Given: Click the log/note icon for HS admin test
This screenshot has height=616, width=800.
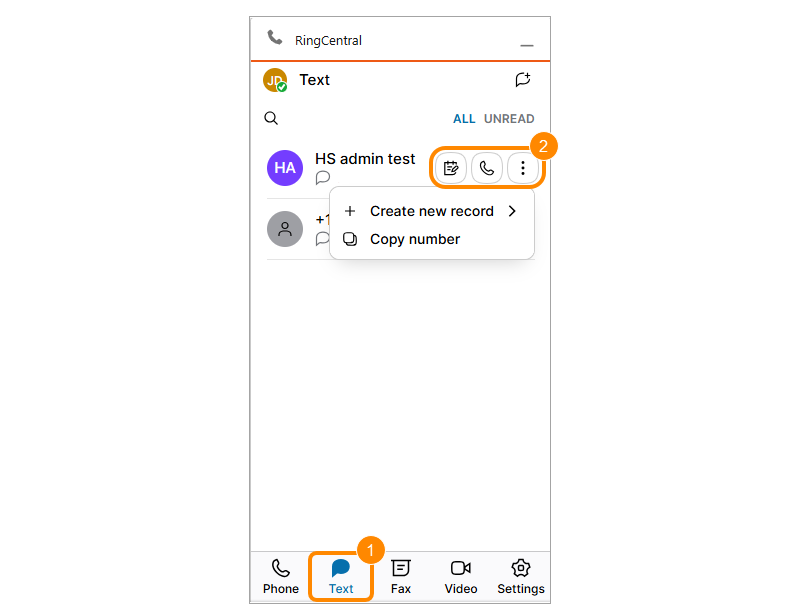Looking at the screenshot, I should (x=451, y=168).
